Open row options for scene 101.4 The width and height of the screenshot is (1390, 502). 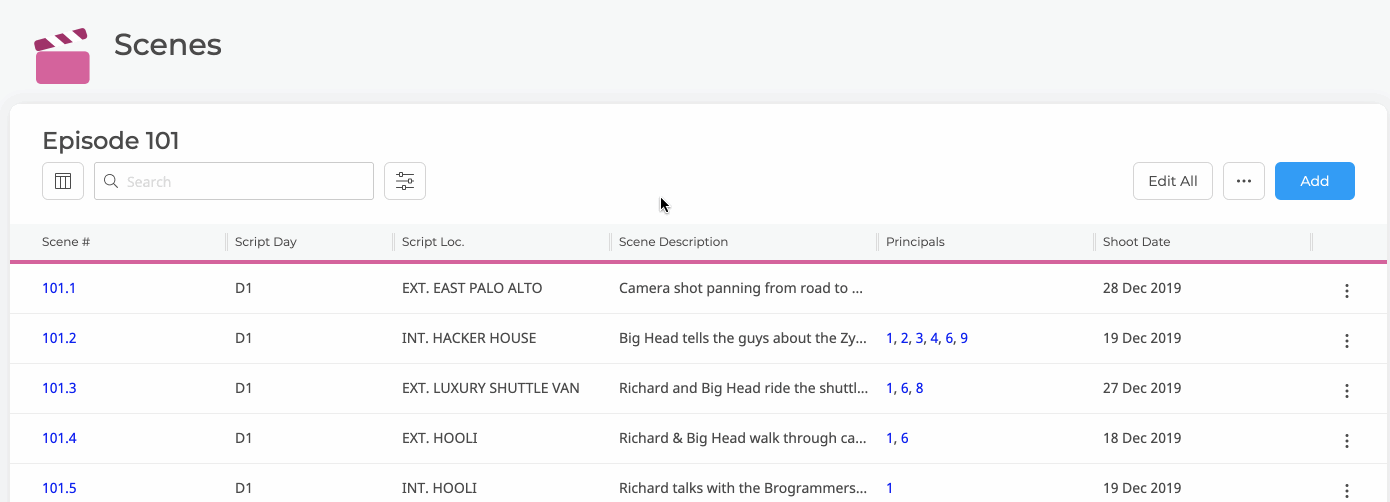tap(1347, 441)
